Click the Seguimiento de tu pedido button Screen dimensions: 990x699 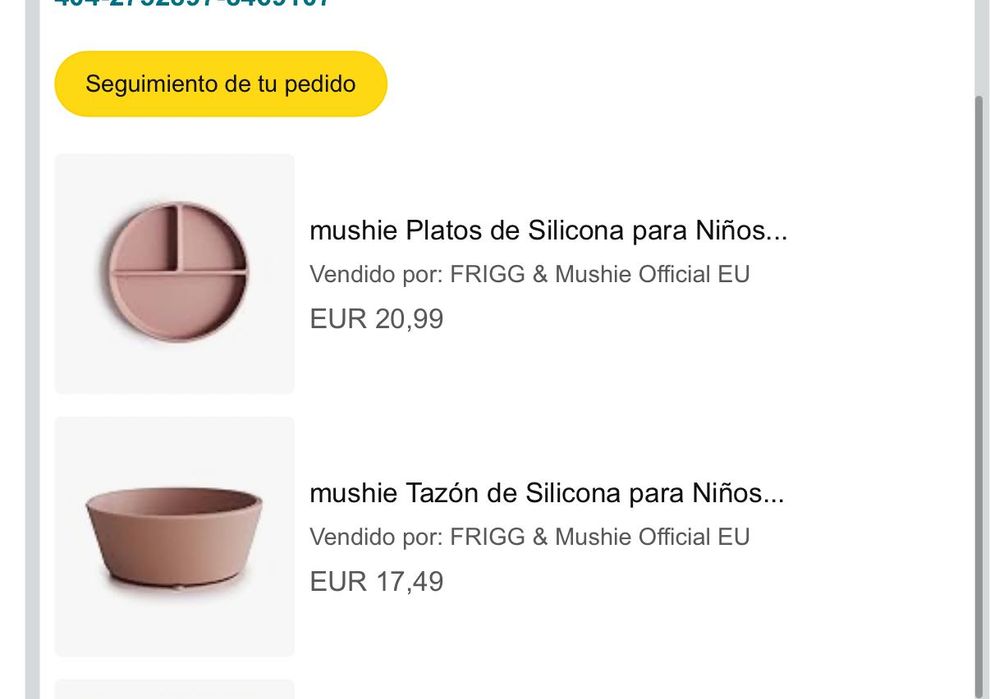220,84
